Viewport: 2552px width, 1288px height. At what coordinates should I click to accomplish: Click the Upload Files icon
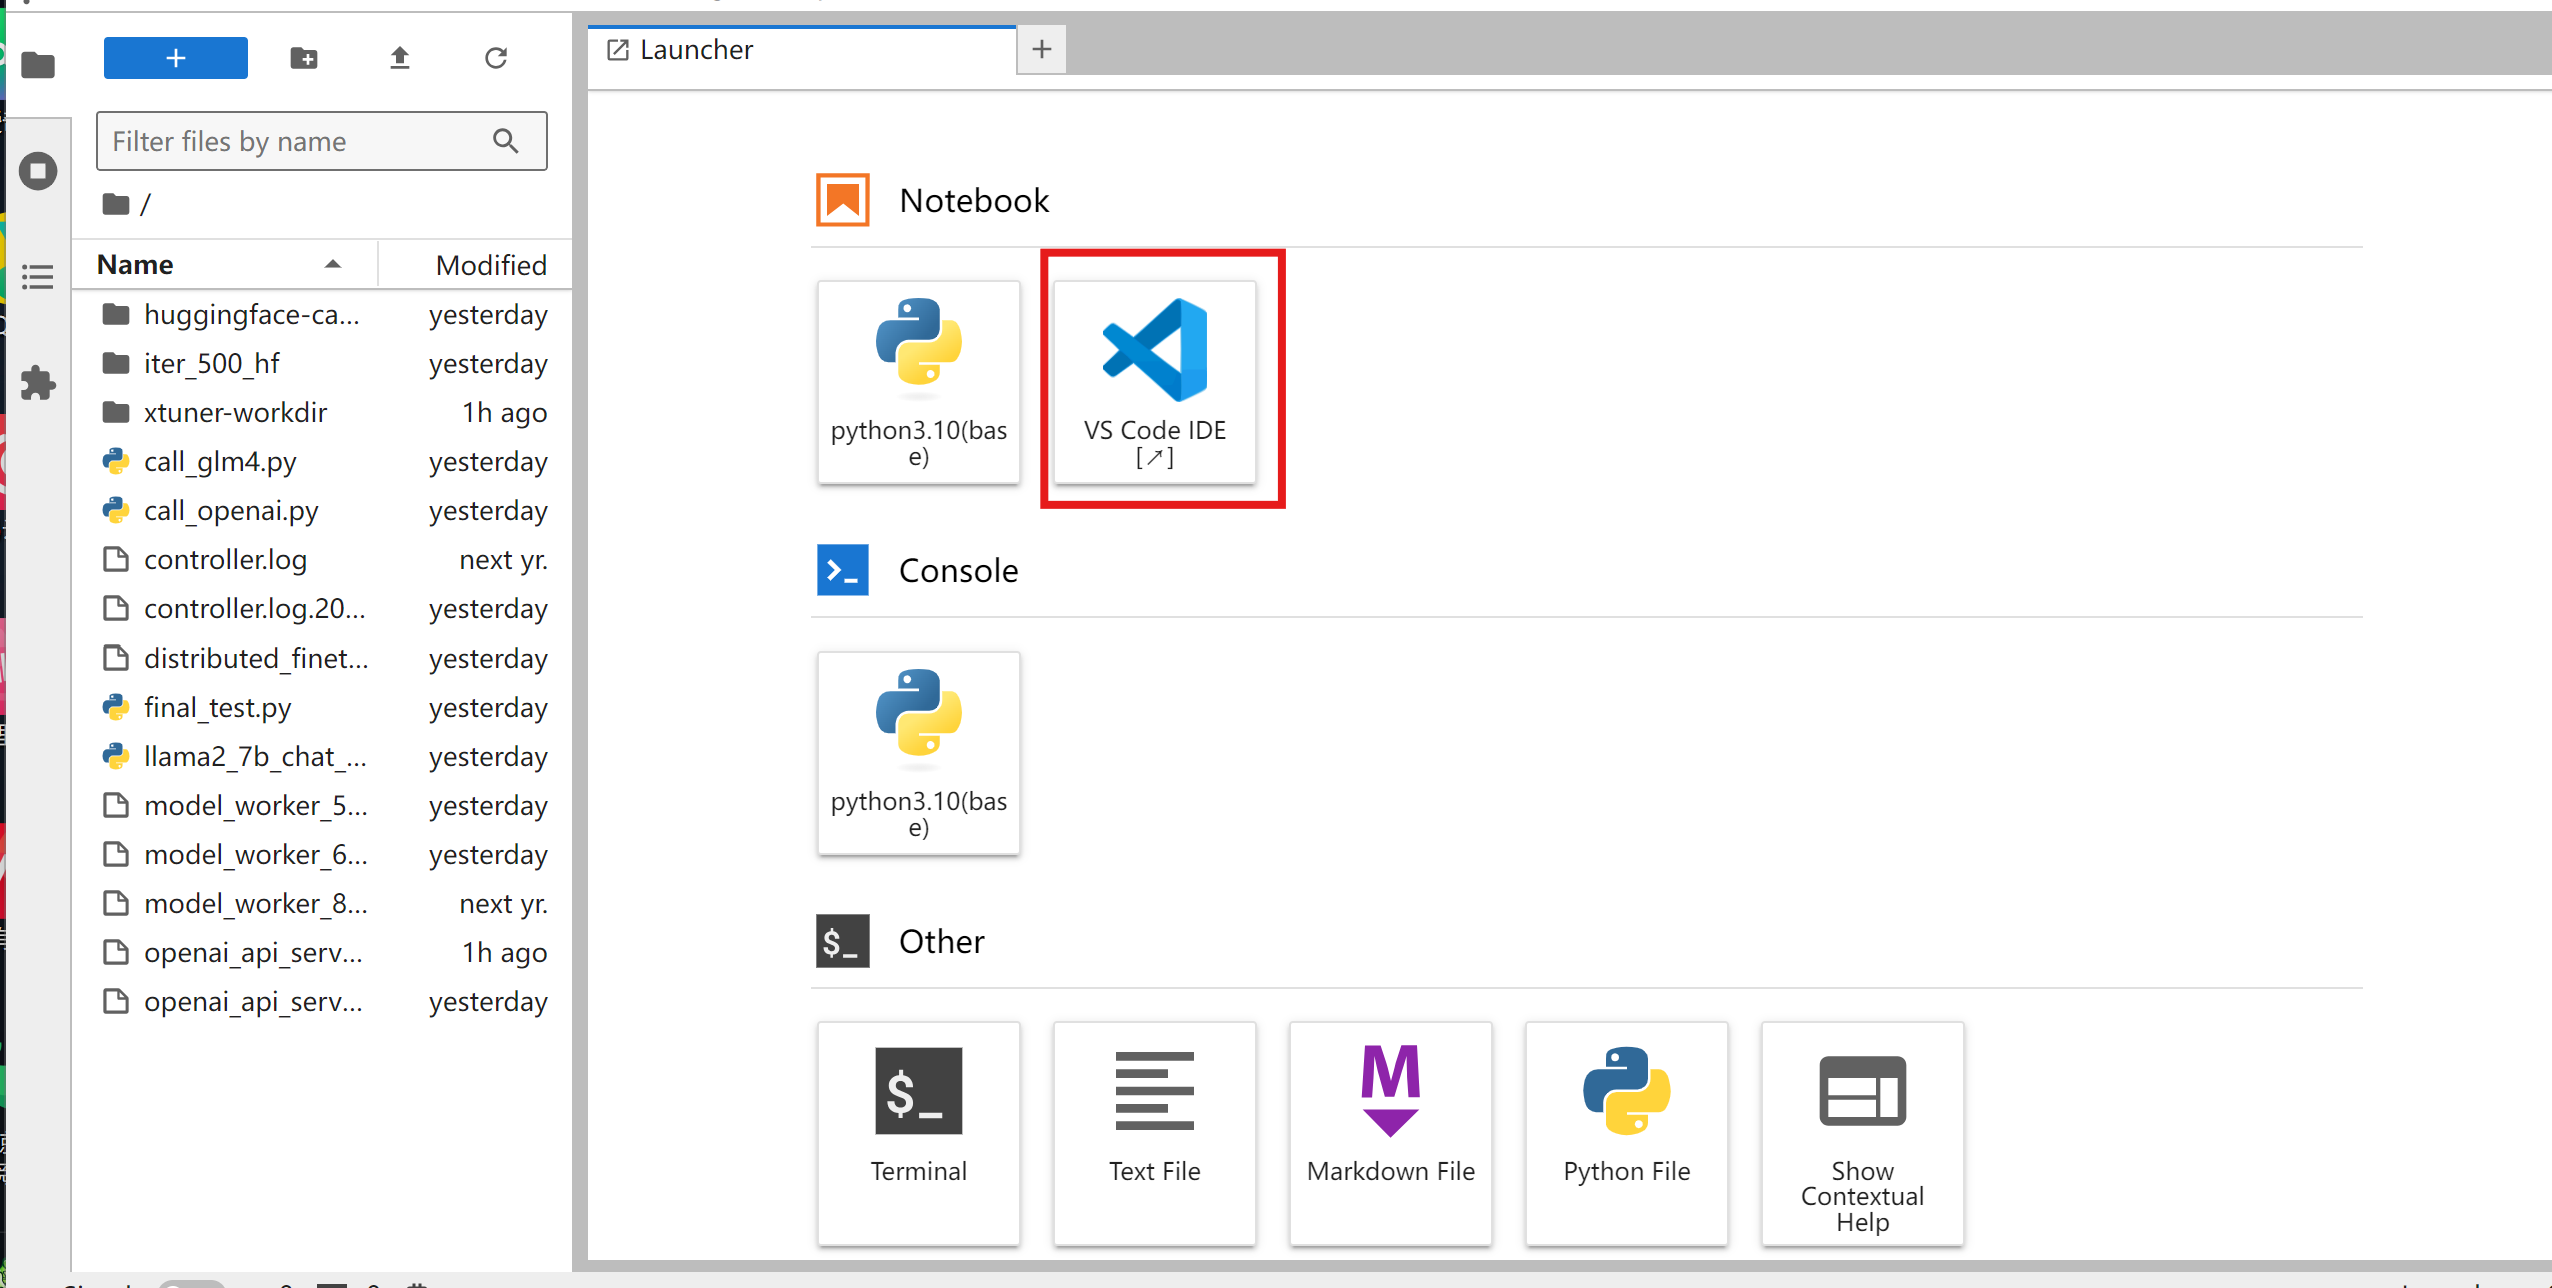[x=400, y=58]
